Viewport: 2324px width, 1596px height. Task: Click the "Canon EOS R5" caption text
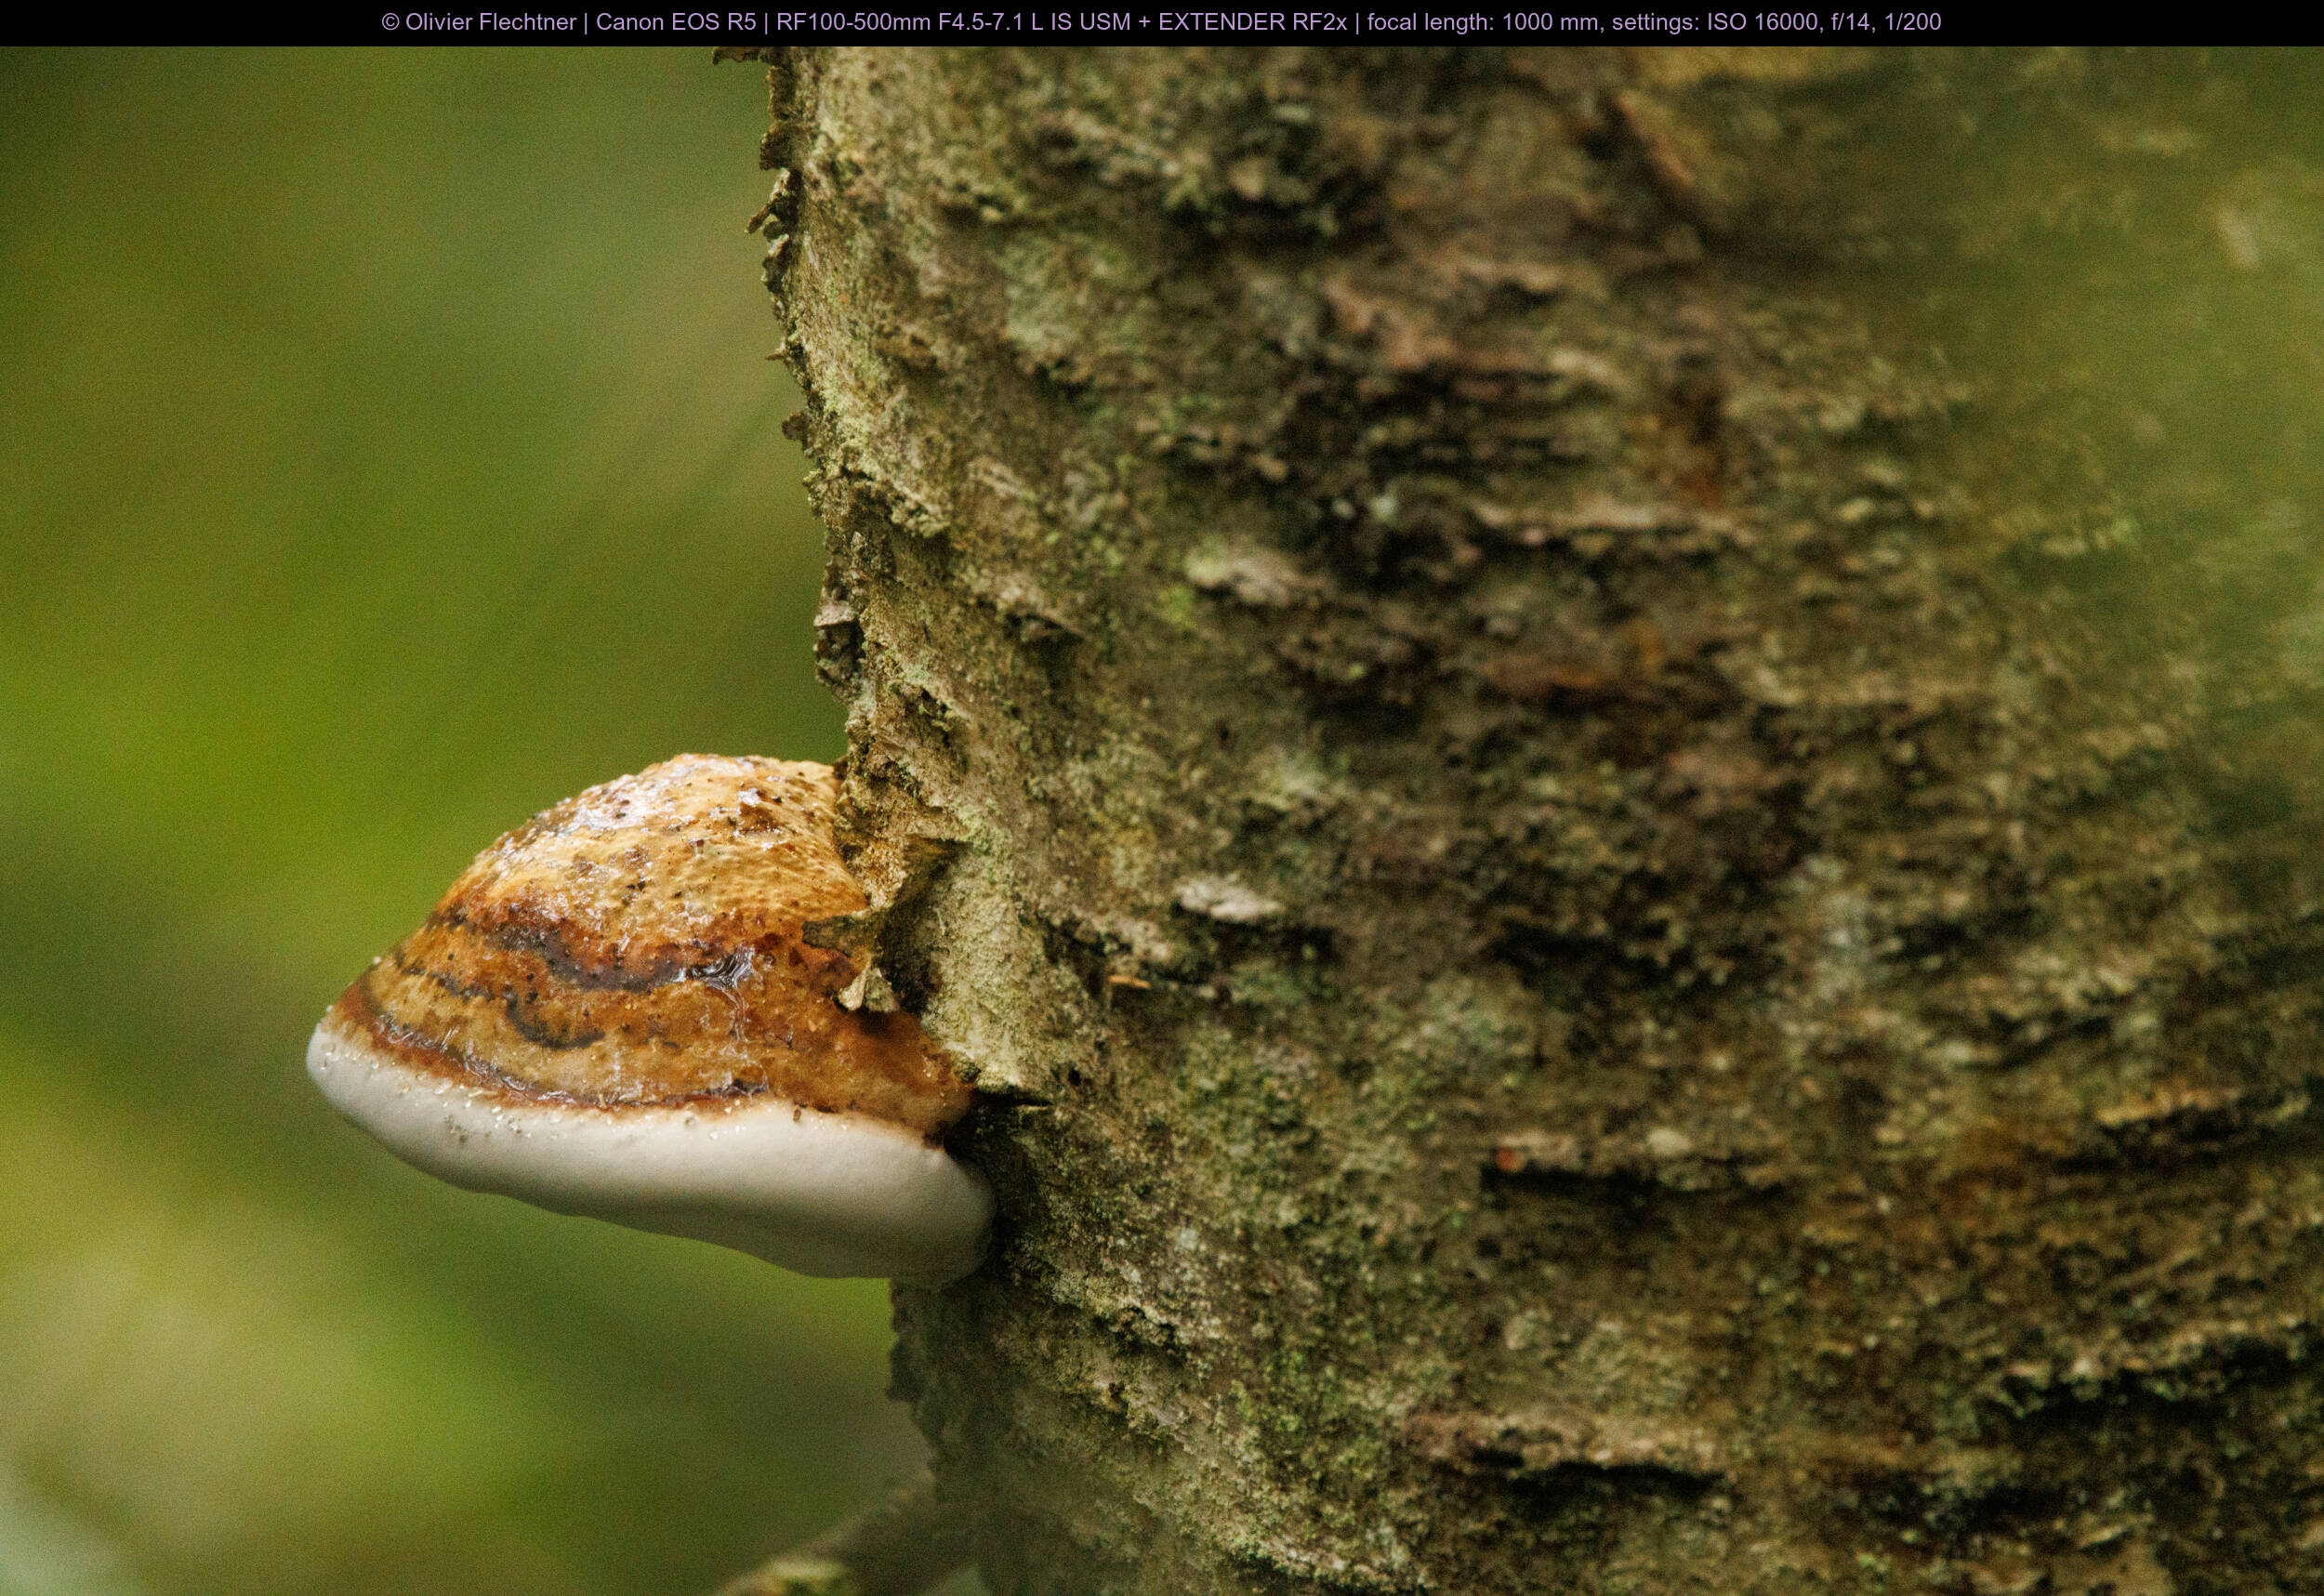(x=676, y=22)
